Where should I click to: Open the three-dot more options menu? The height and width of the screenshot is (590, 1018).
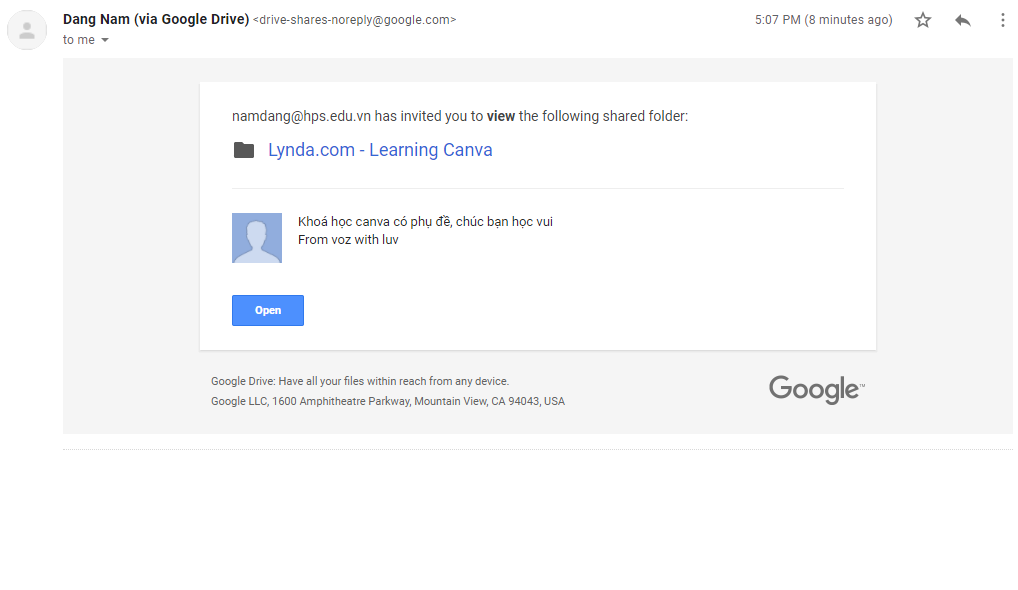coord(1002,20)
